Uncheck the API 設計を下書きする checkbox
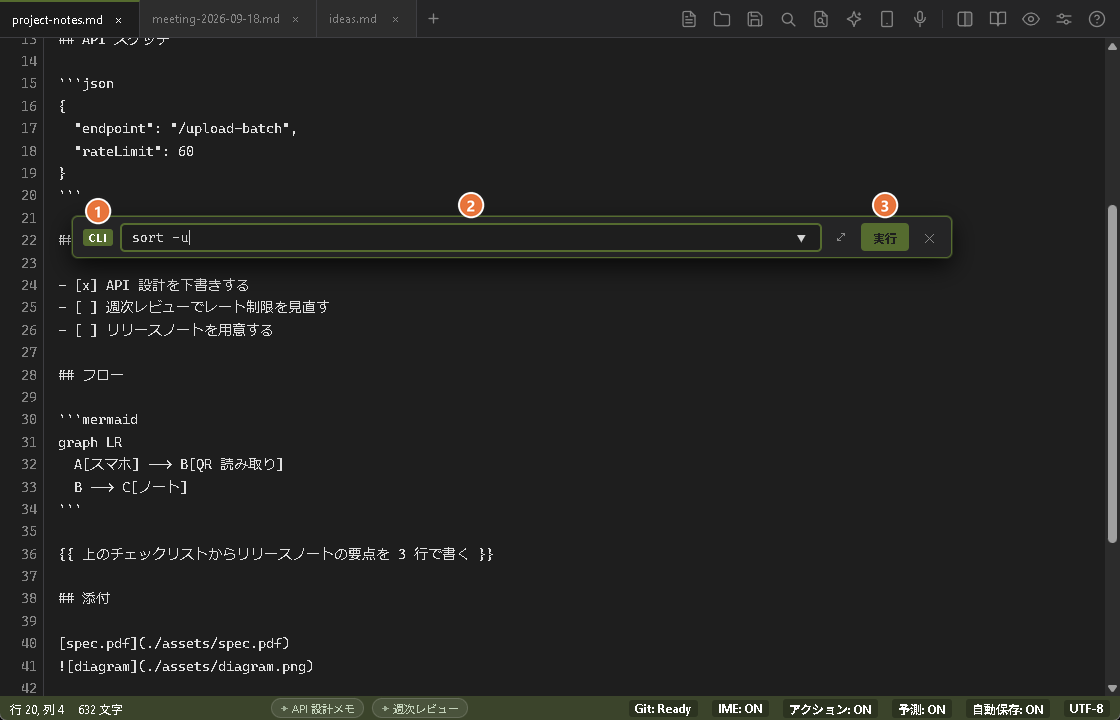 86,285
